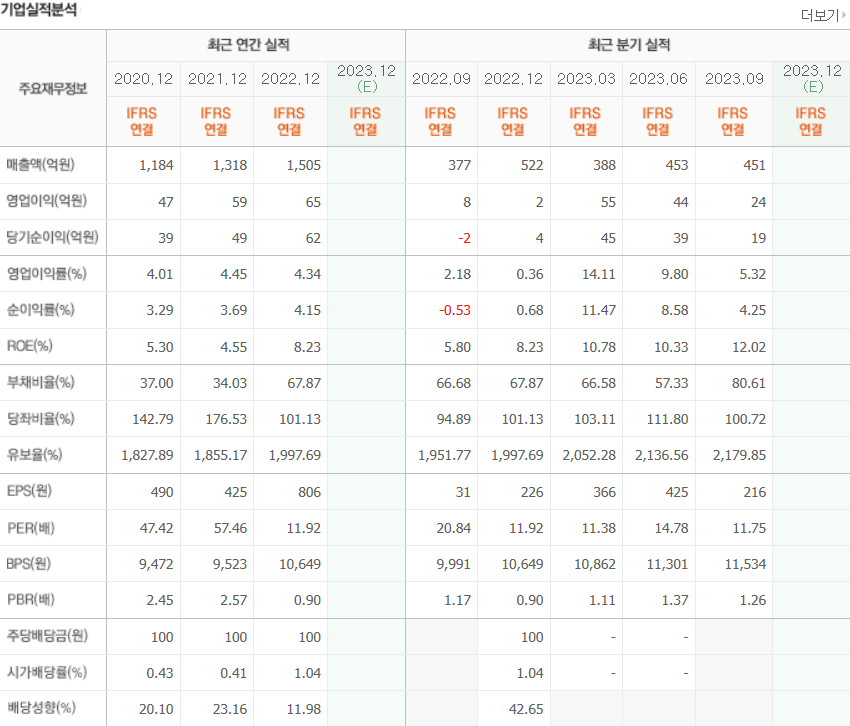
Task: Click the 65 operating profit value for 2022.12
Action: (x=313, y=202)
